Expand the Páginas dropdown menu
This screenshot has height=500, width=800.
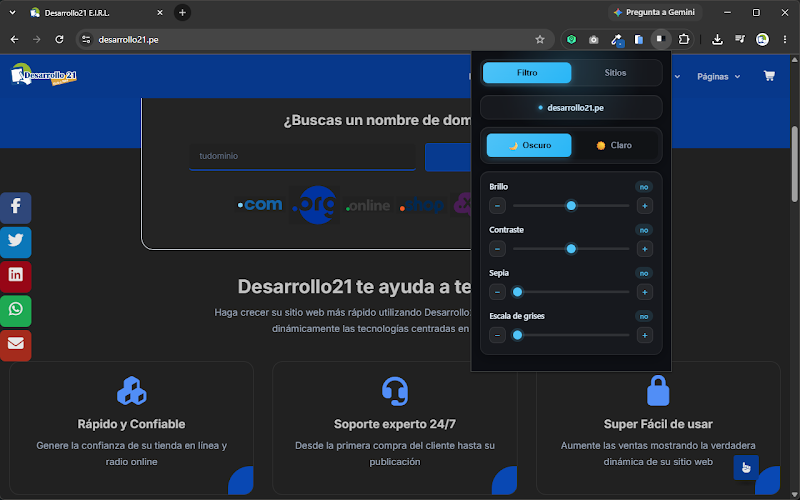click(x=718, y=77)
